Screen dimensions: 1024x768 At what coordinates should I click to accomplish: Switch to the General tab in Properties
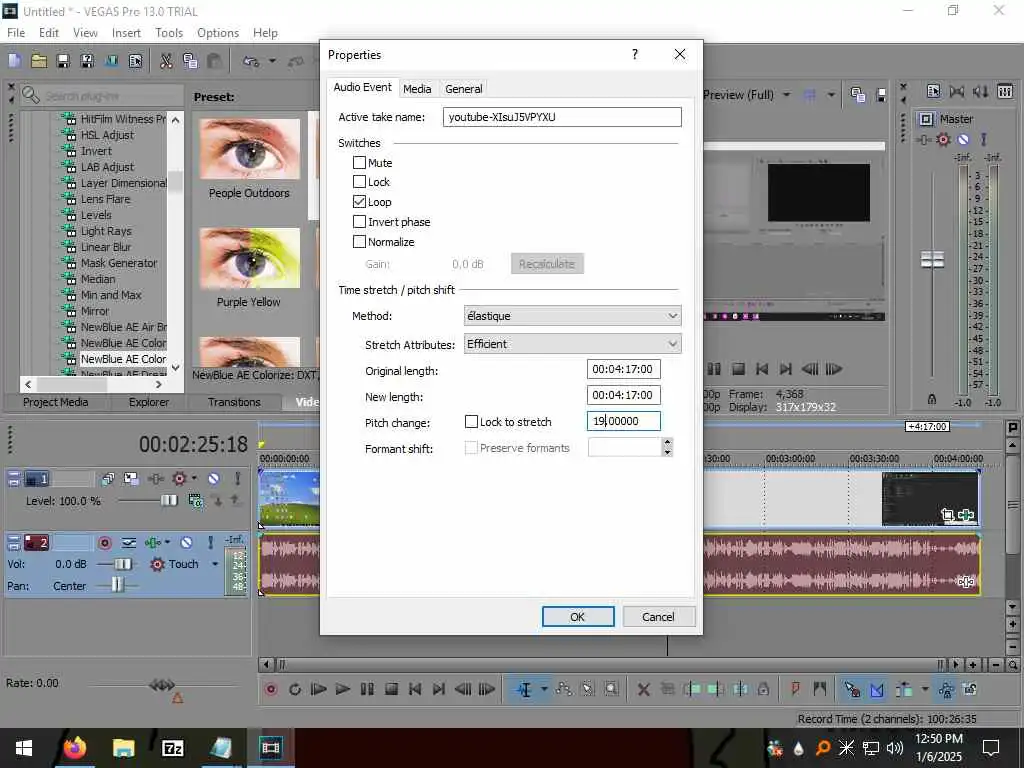click(464, 89)
